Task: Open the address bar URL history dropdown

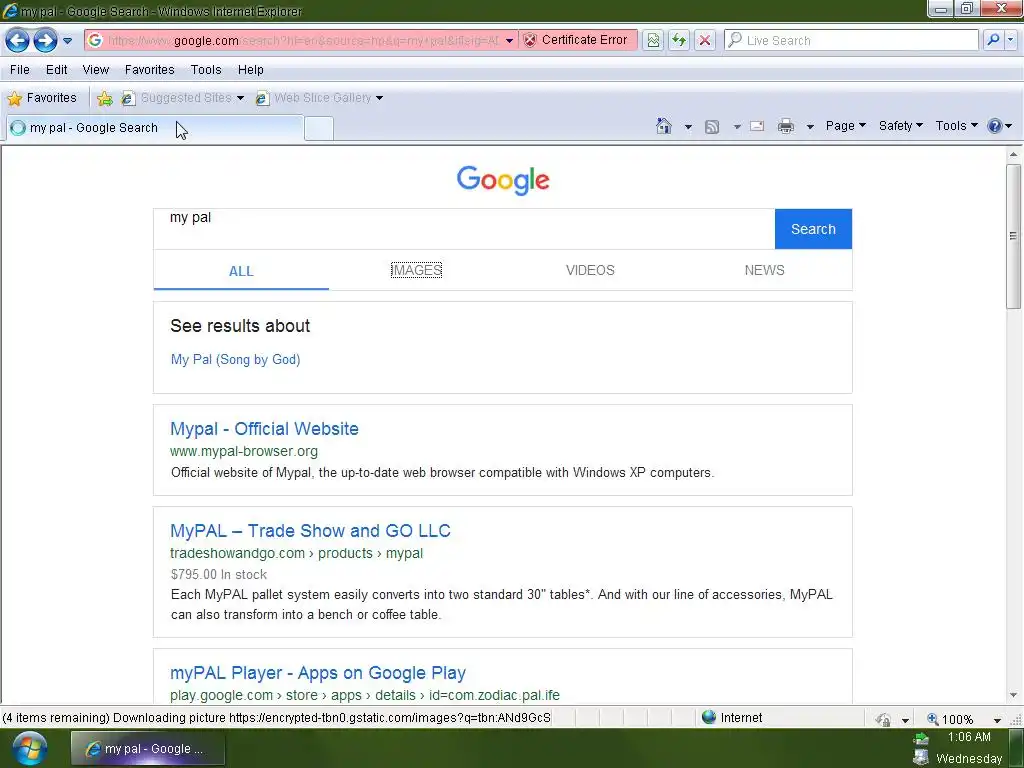Action: point(509,40)
